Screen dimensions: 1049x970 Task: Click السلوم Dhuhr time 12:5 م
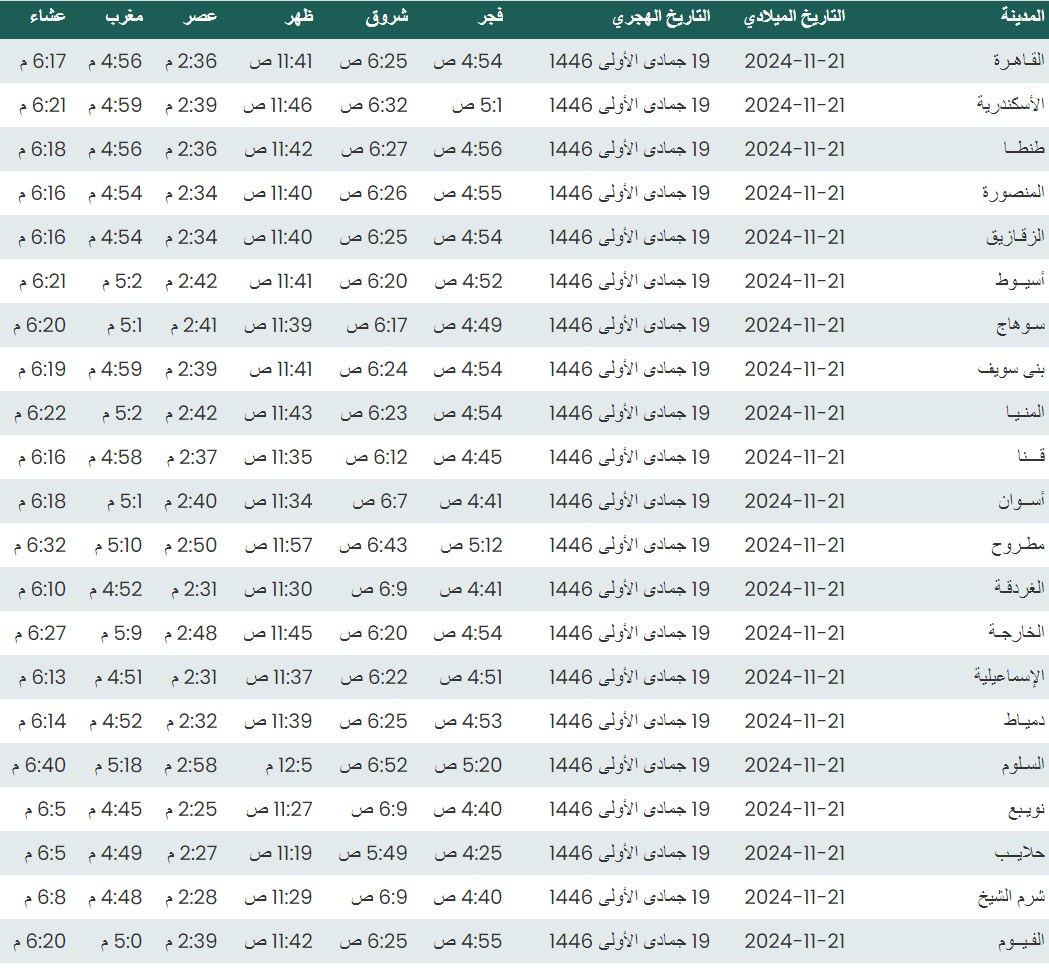pyautogui.click(x=288, y=765)
